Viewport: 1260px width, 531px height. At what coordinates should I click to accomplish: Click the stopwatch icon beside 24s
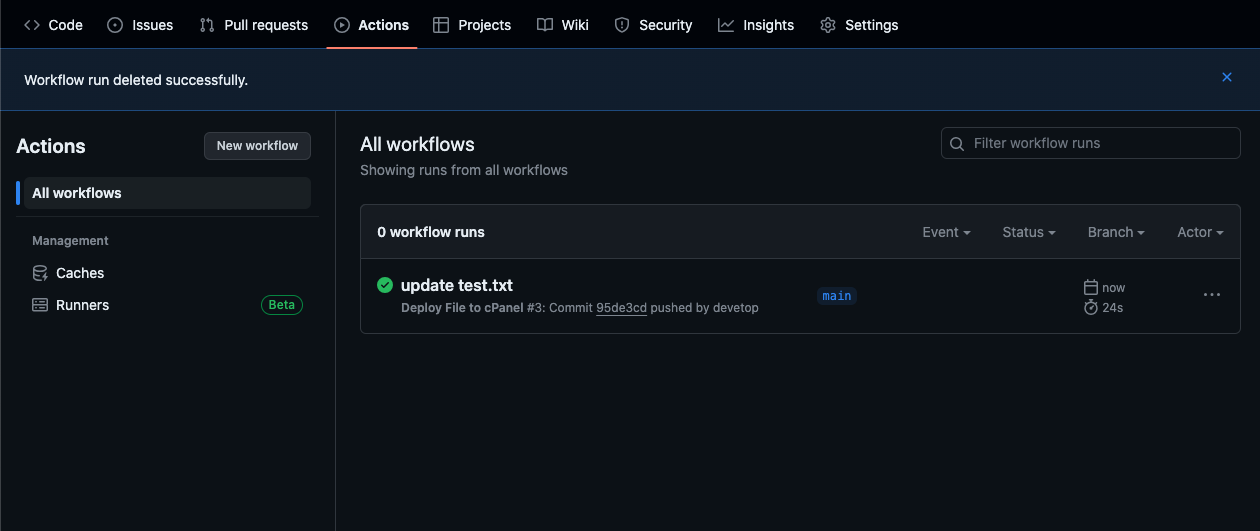click(1091, 307)
